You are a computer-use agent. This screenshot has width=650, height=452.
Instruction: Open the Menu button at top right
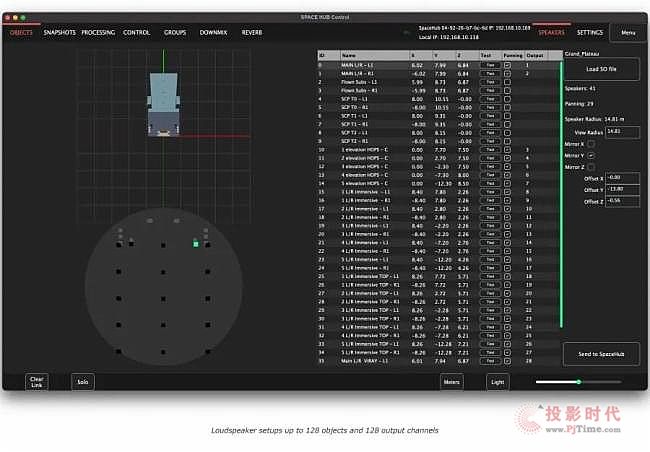coord(628,34)
